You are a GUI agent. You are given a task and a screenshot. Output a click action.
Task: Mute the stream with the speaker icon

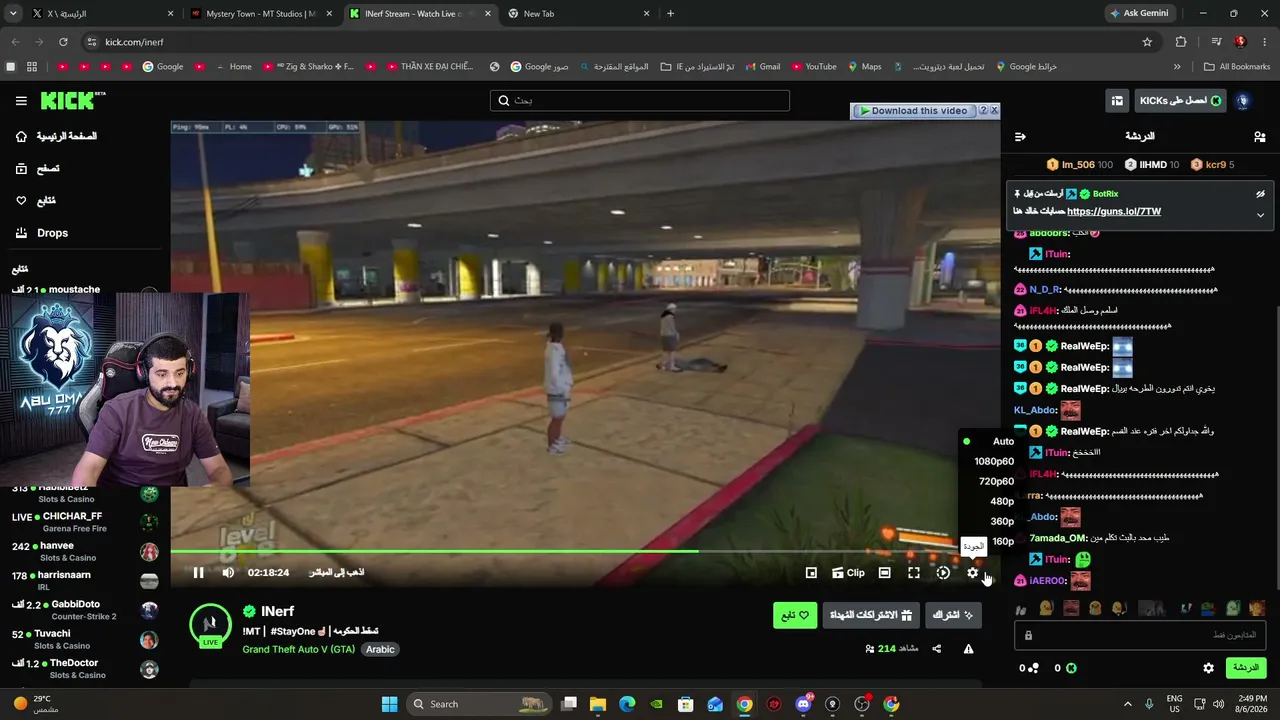(228, 573)
